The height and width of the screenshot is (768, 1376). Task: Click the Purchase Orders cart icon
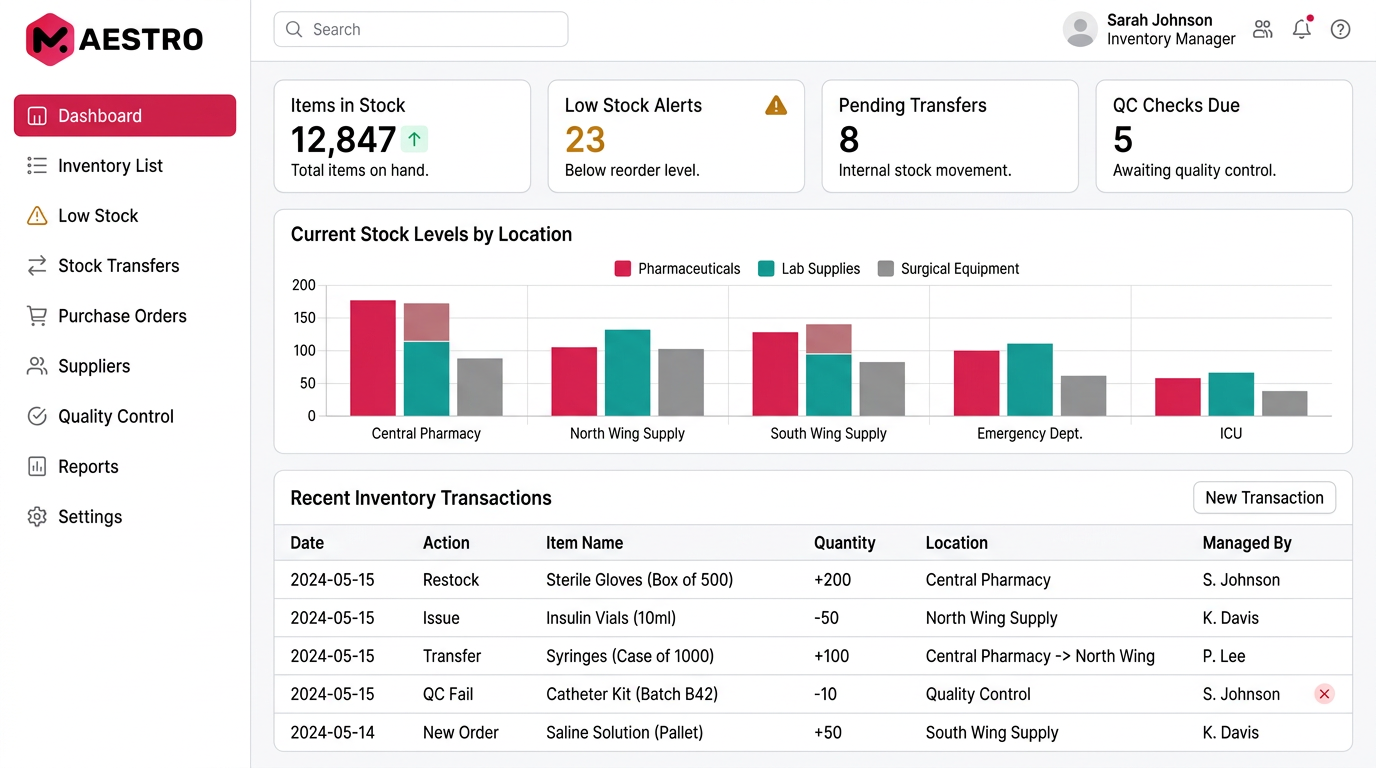click(37, 316)
